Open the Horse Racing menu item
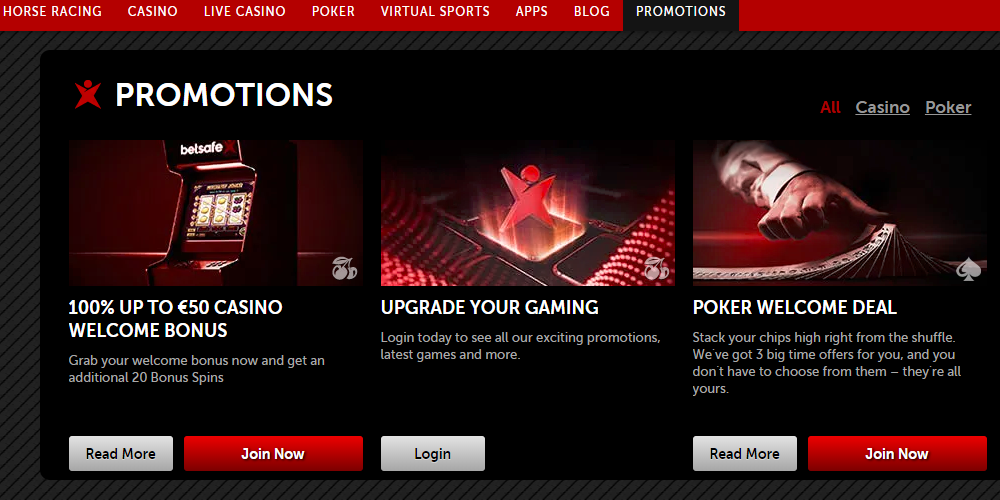 (52, 11)
